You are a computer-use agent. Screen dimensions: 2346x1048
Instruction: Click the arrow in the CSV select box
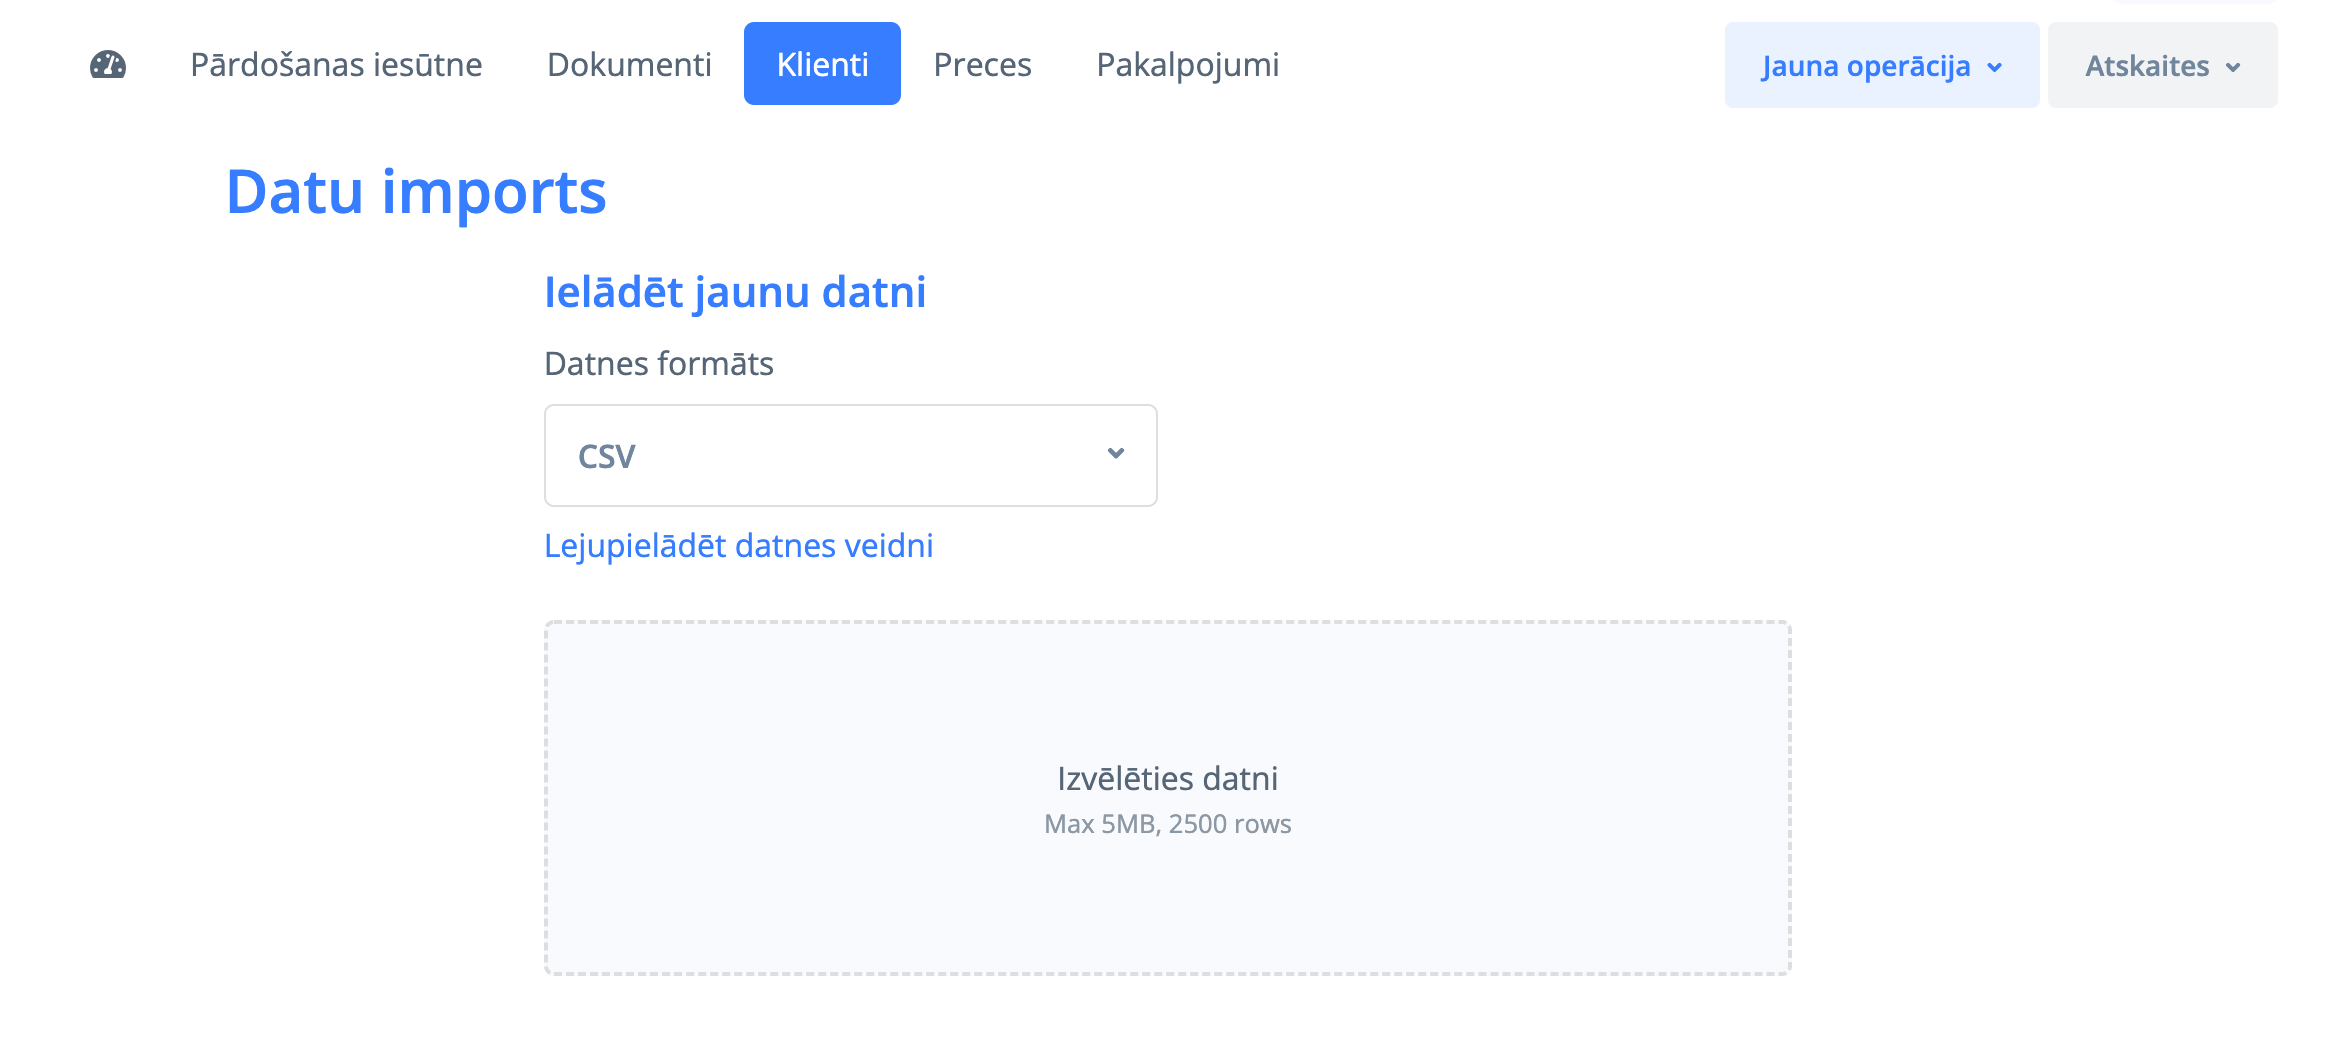[1116, 454]
